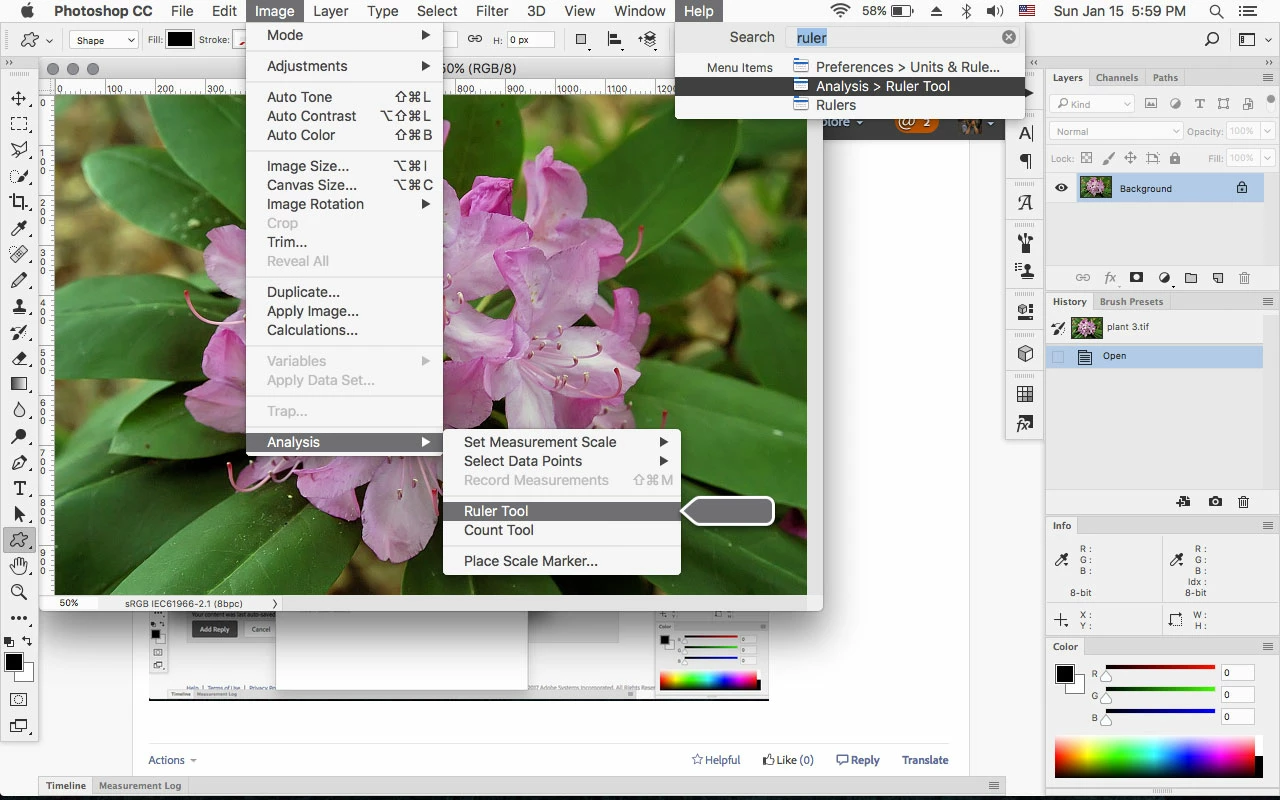Screen dimensions: 1280x800
Task: Toggle lock transparent pixels in Layers panel
Action: (1087, 158)
